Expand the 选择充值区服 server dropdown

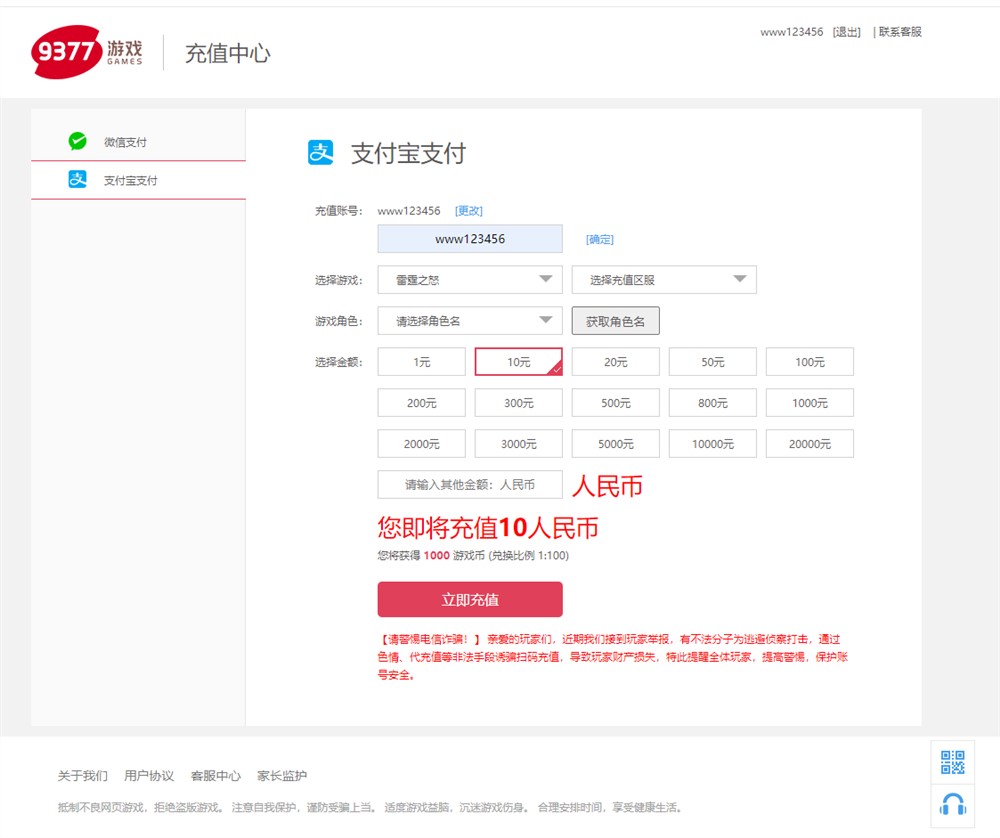(x=664, y=280)
